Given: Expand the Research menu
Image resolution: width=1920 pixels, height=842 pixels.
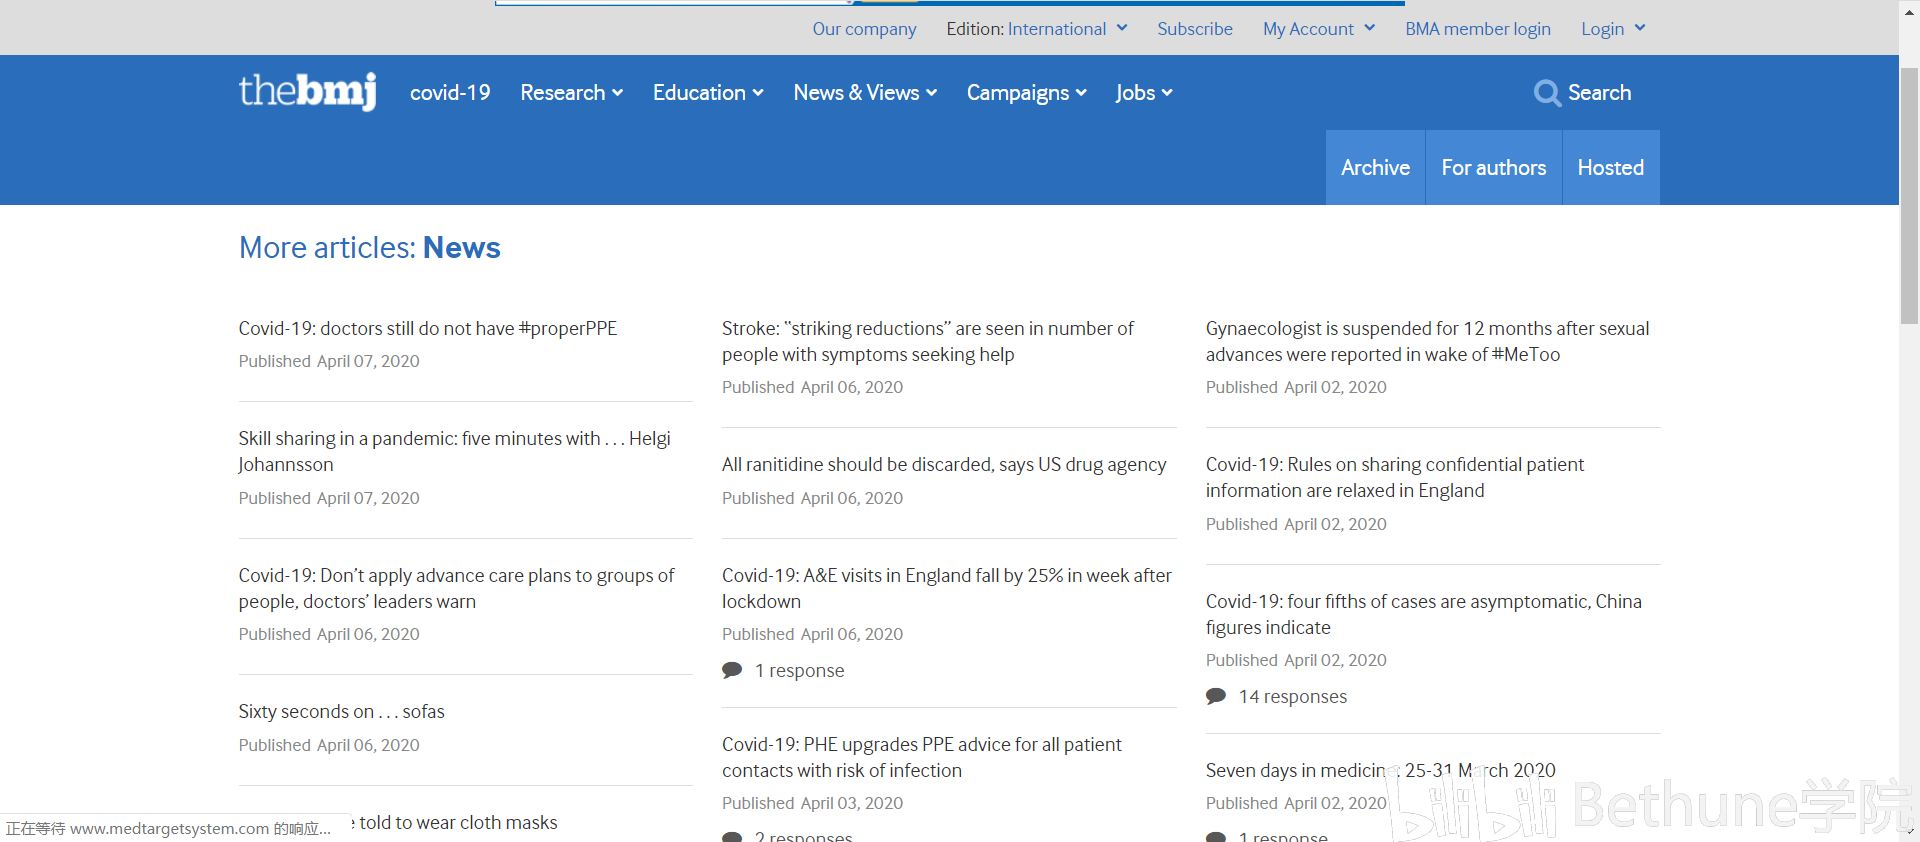Looking at the screenshot, I should click(x=571, y=93).
